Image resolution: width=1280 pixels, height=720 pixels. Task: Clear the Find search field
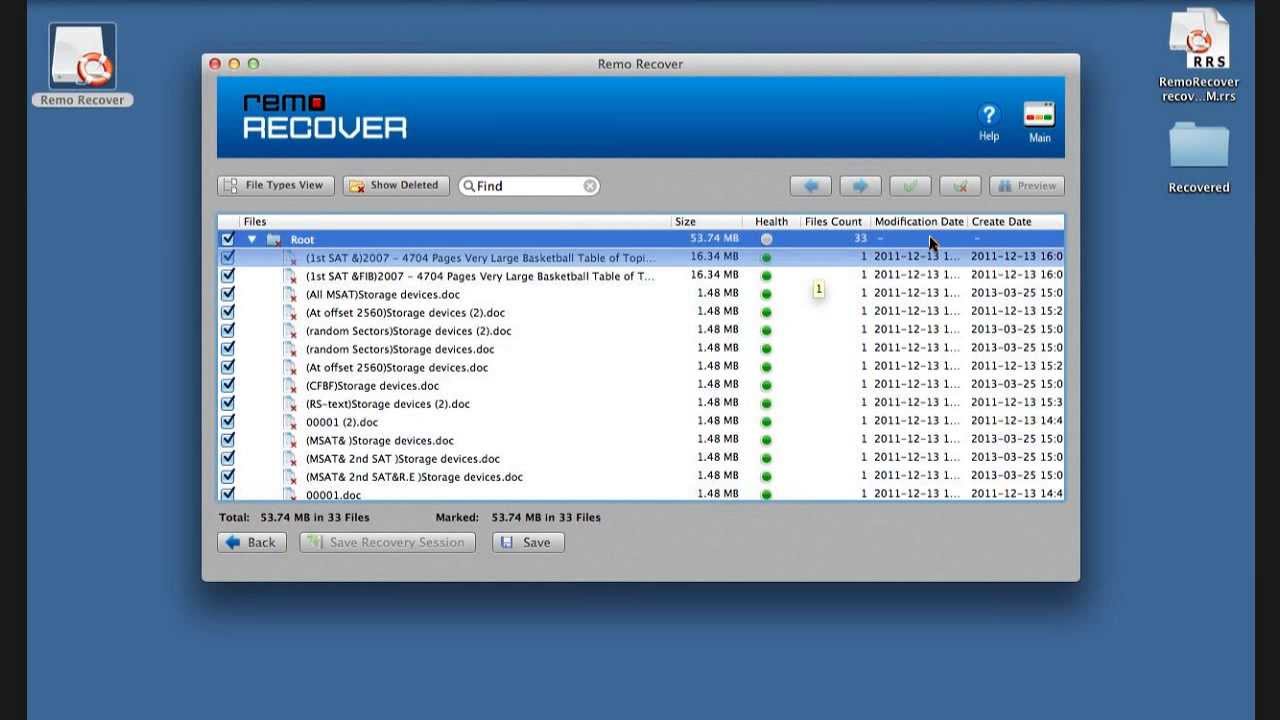point(590,186)
